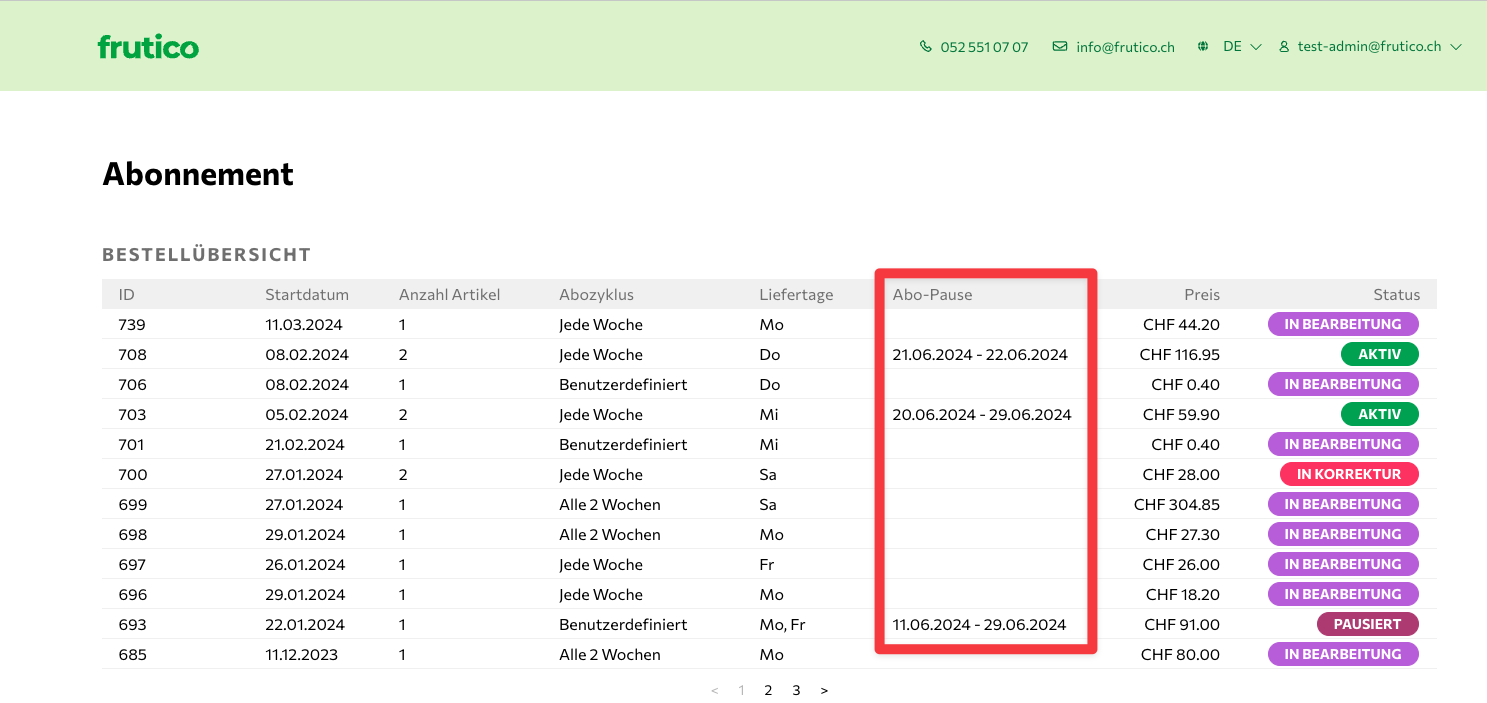This screenshot has width=1487, height=703.
Task: Open the DE language dropdown
Action: pyautogui.click(x=1242, y=47)
